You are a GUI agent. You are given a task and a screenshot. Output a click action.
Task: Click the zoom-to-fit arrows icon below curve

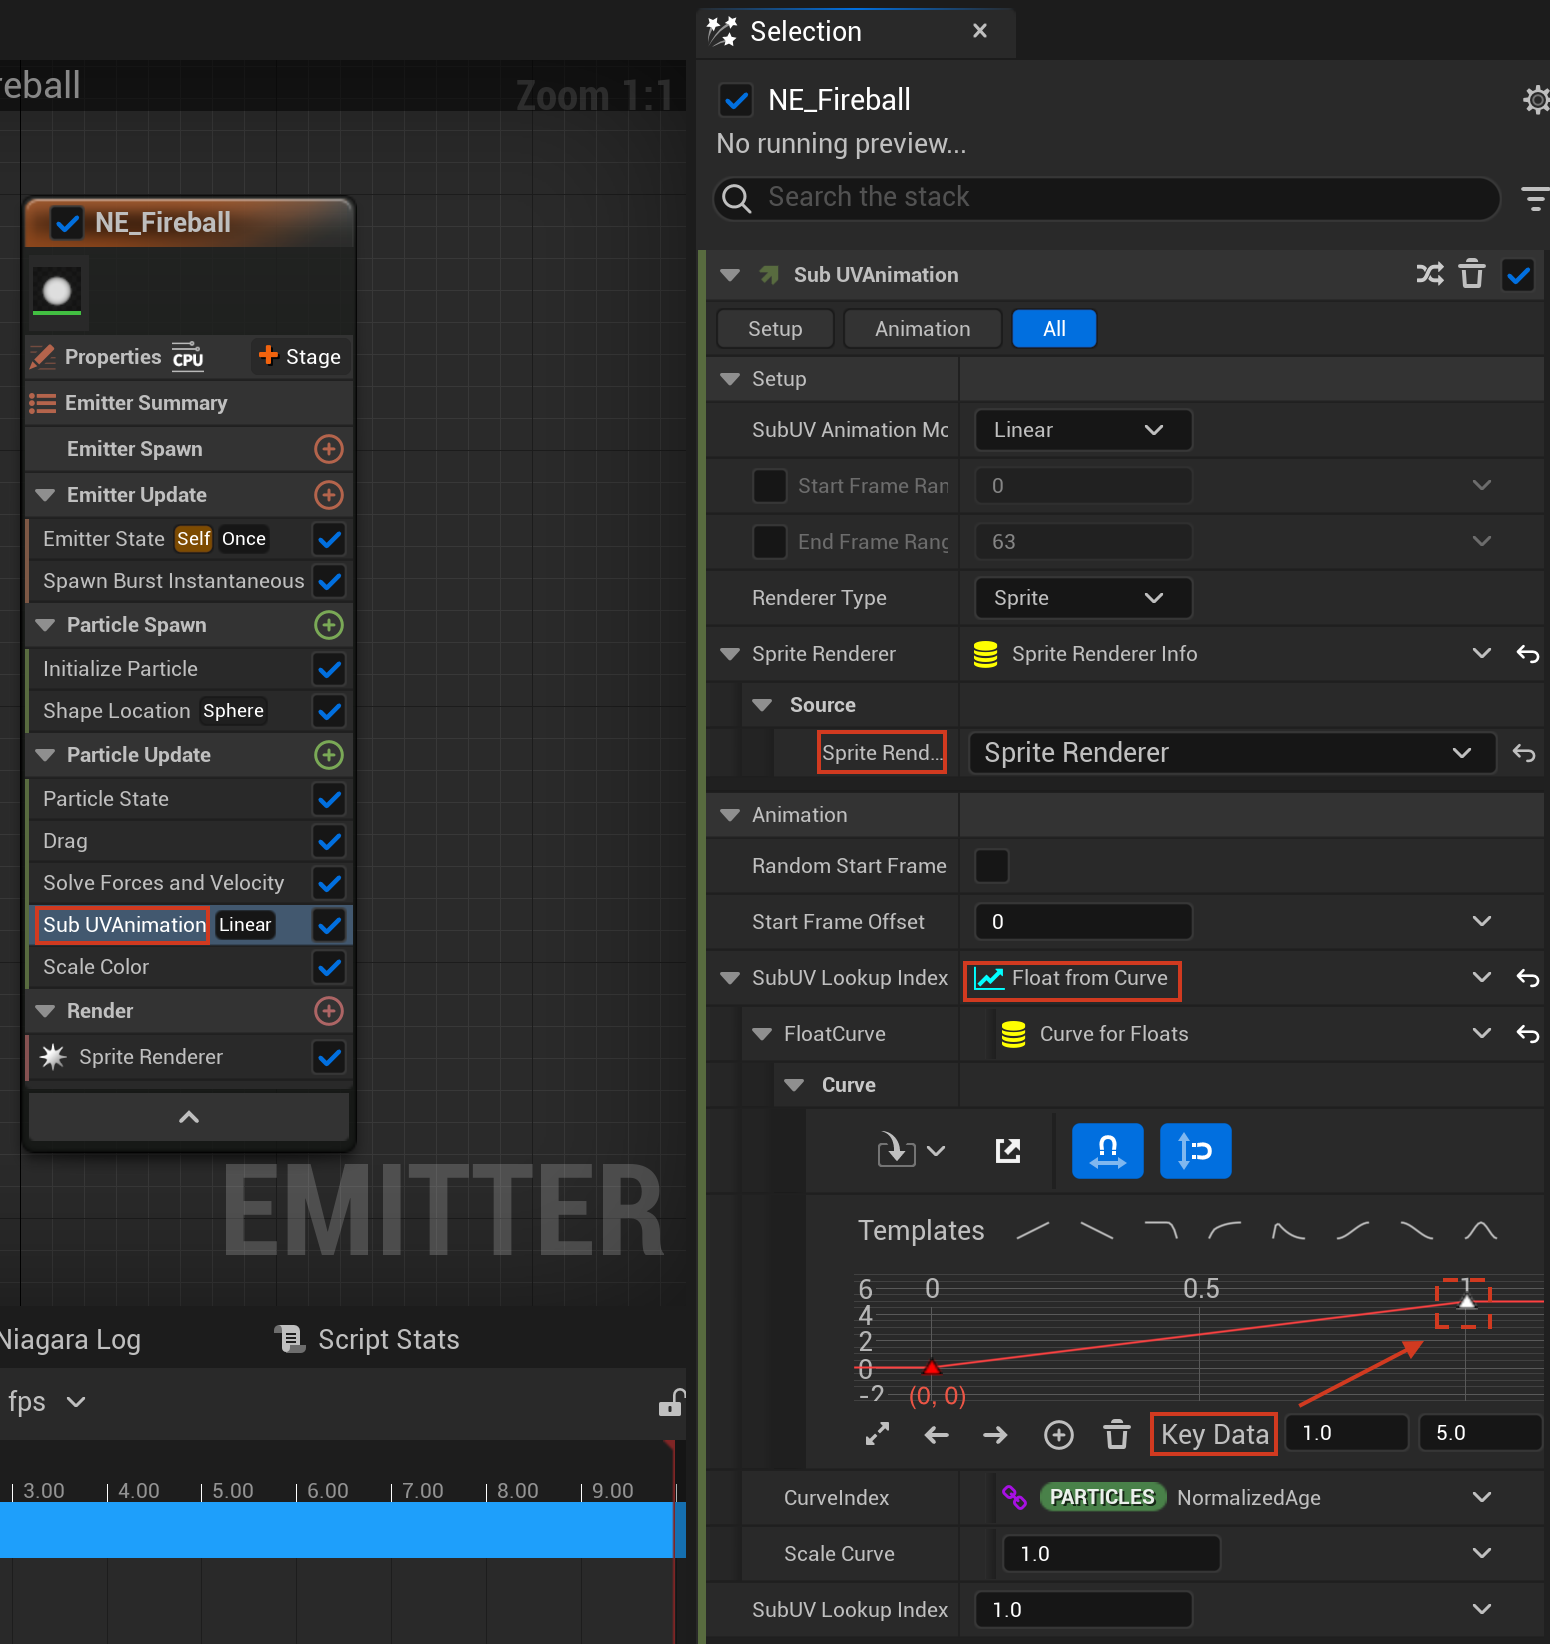pyautogui.click(x=877, y=1435)
